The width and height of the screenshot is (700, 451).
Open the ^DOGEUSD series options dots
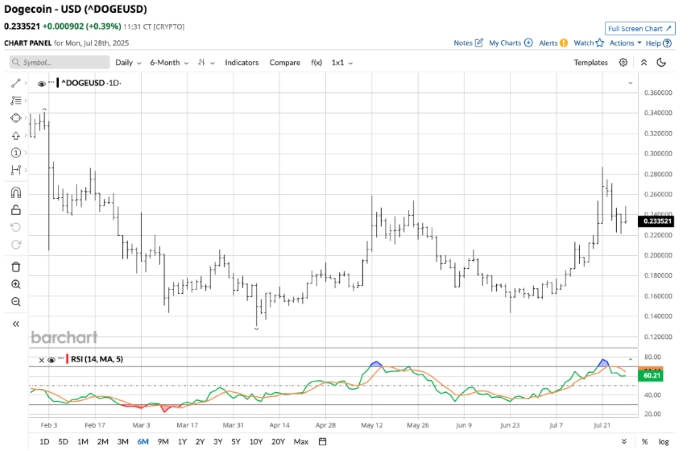tap(52, 82)
